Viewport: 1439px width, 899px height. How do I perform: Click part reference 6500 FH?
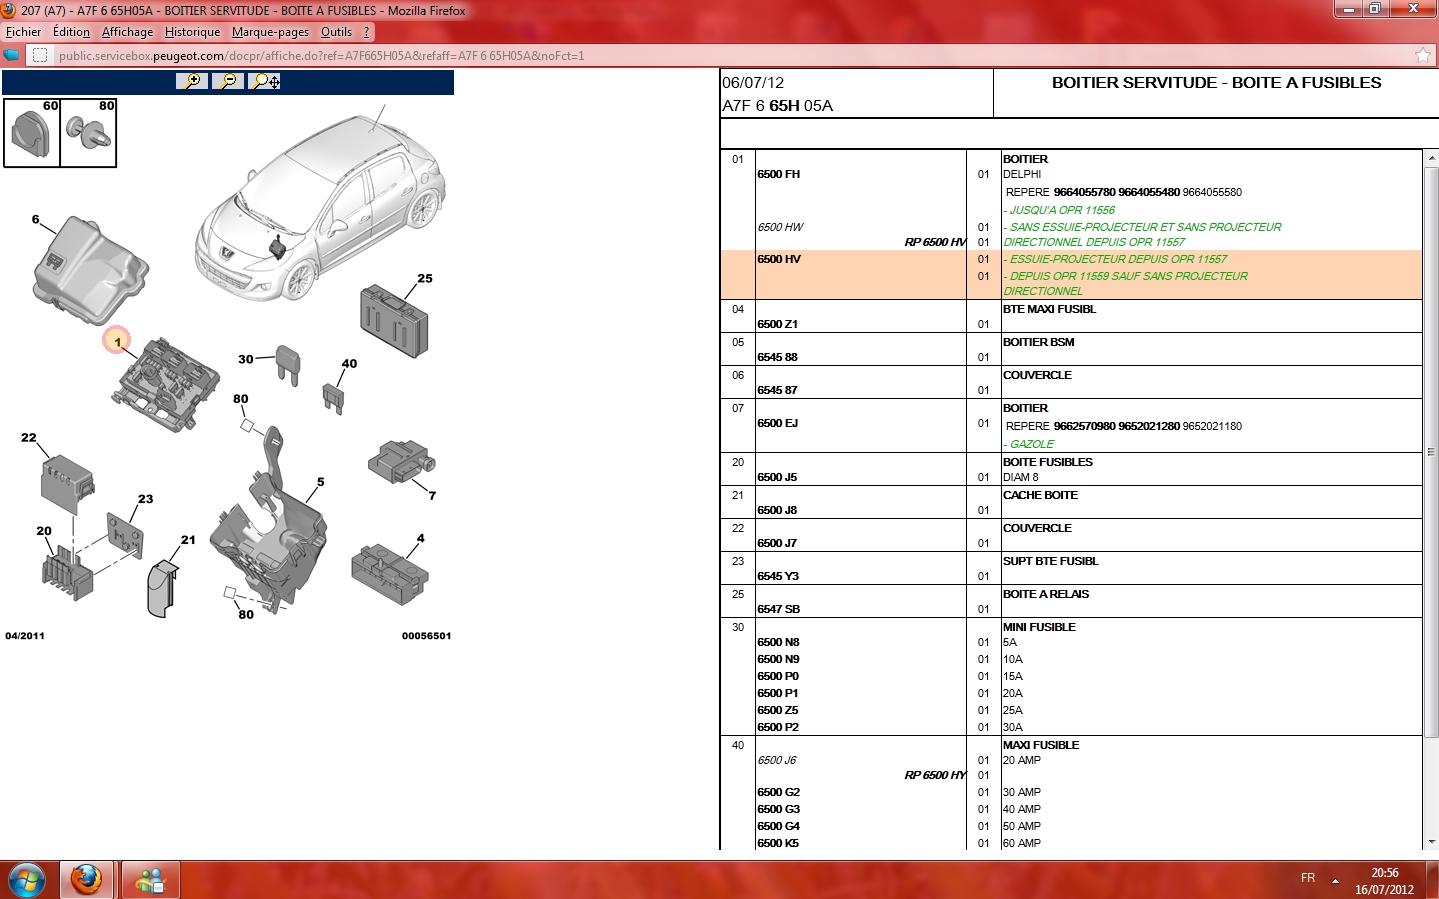(x=778, y=174)
